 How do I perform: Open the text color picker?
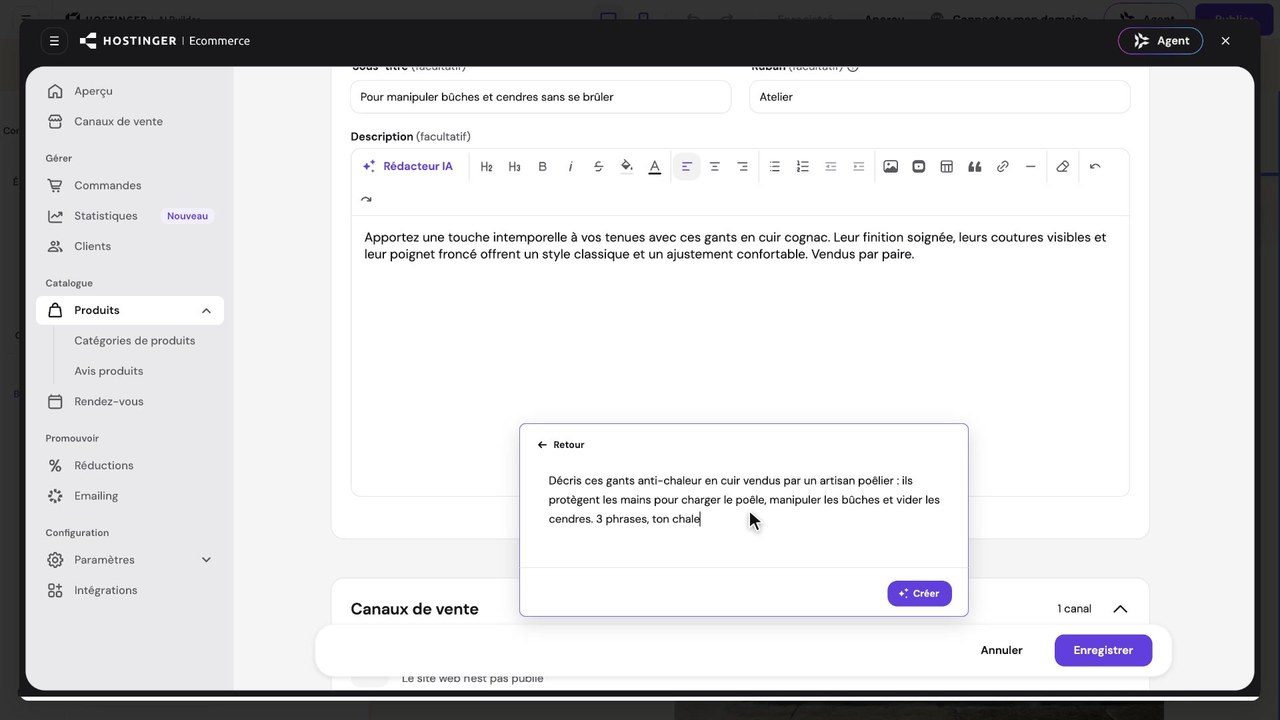click(655, 167)
